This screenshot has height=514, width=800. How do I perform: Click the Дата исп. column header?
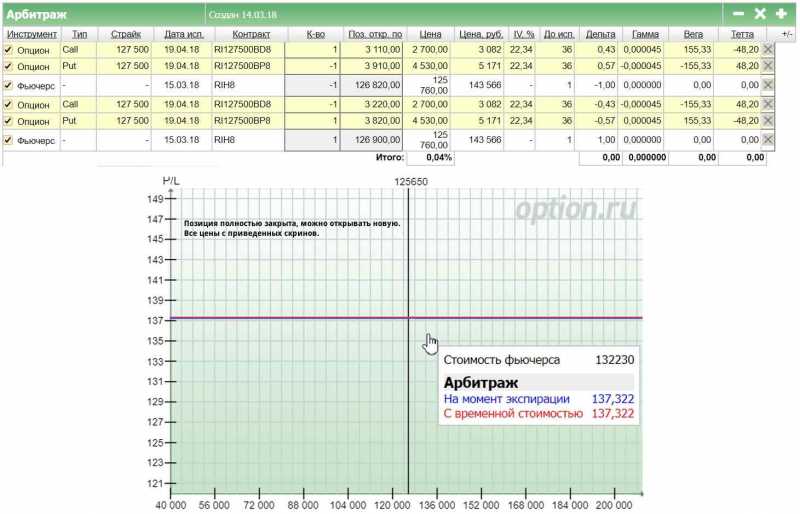click(x=182, y=34)
